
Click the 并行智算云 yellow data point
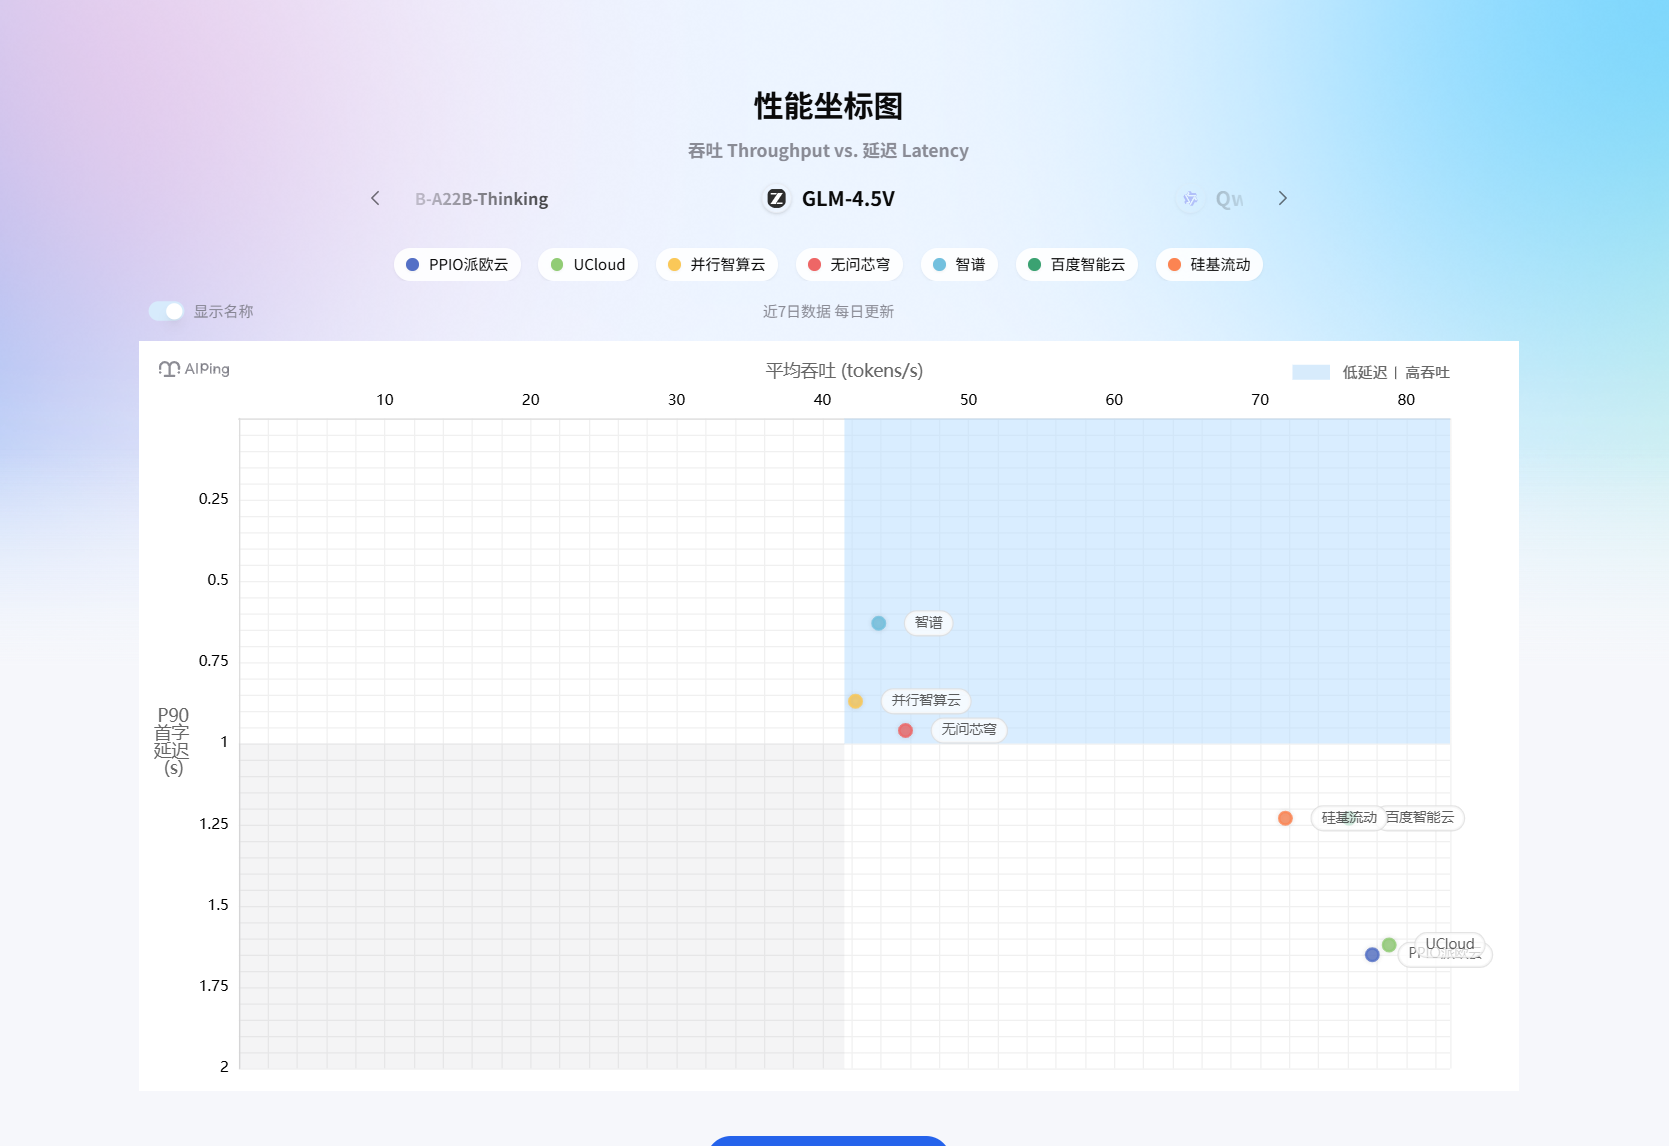click(855, 701)
